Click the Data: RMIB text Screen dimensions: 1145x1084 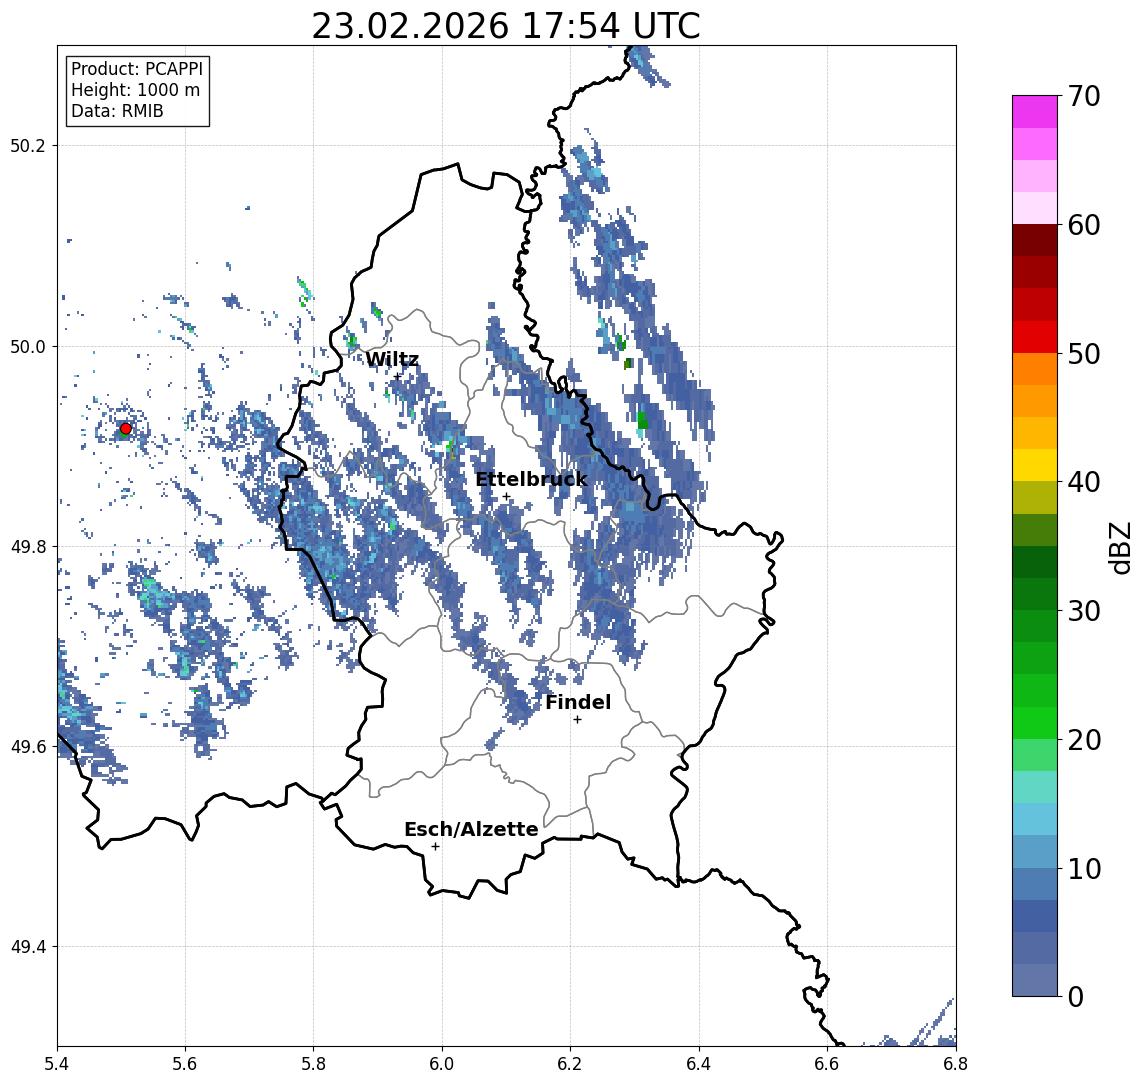(117, 111)
